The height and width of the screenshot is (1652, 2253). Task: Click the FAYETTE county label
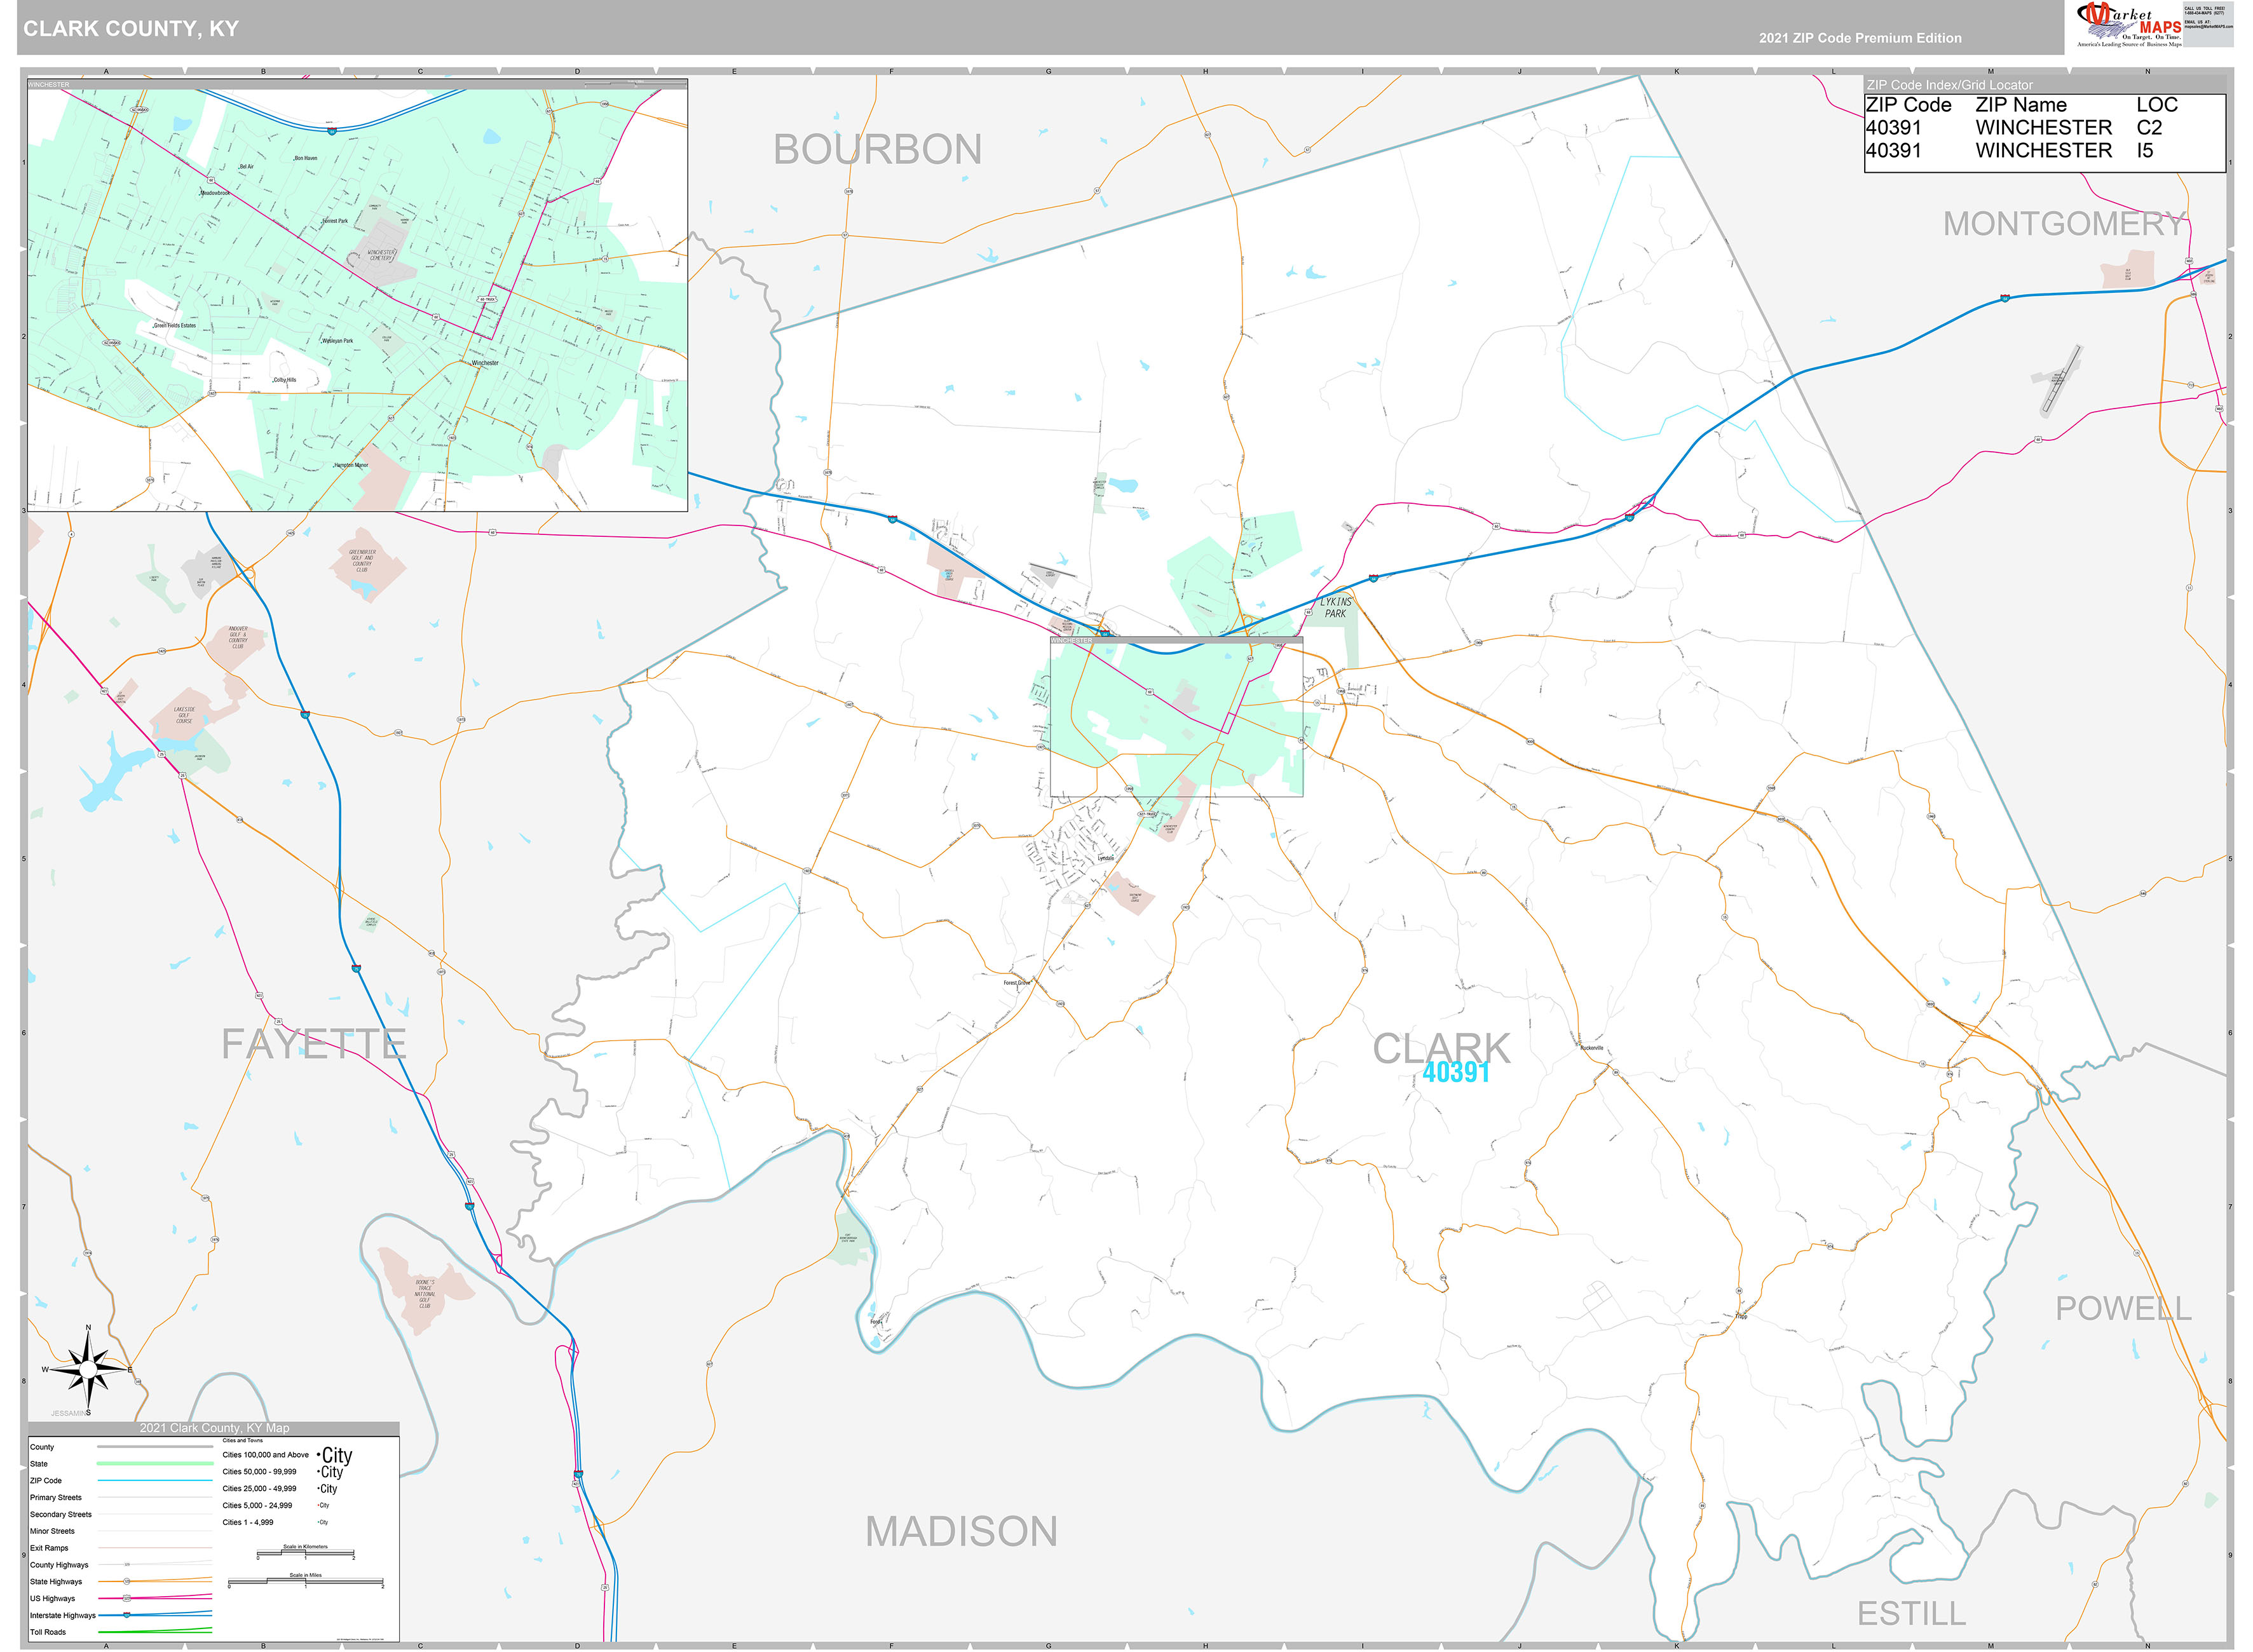tap(314, 1044)
